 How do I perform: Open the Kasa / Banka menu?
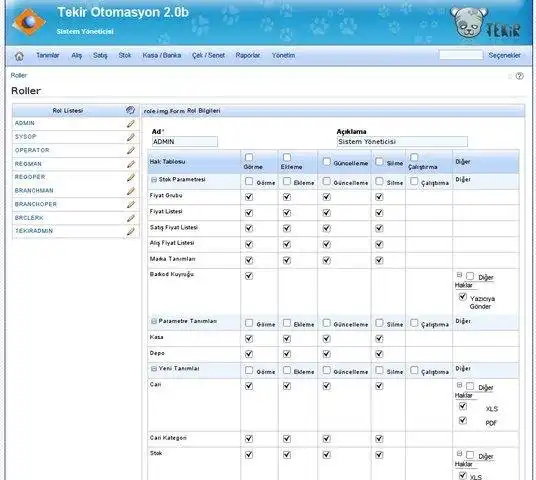click(x=162, y=55)
